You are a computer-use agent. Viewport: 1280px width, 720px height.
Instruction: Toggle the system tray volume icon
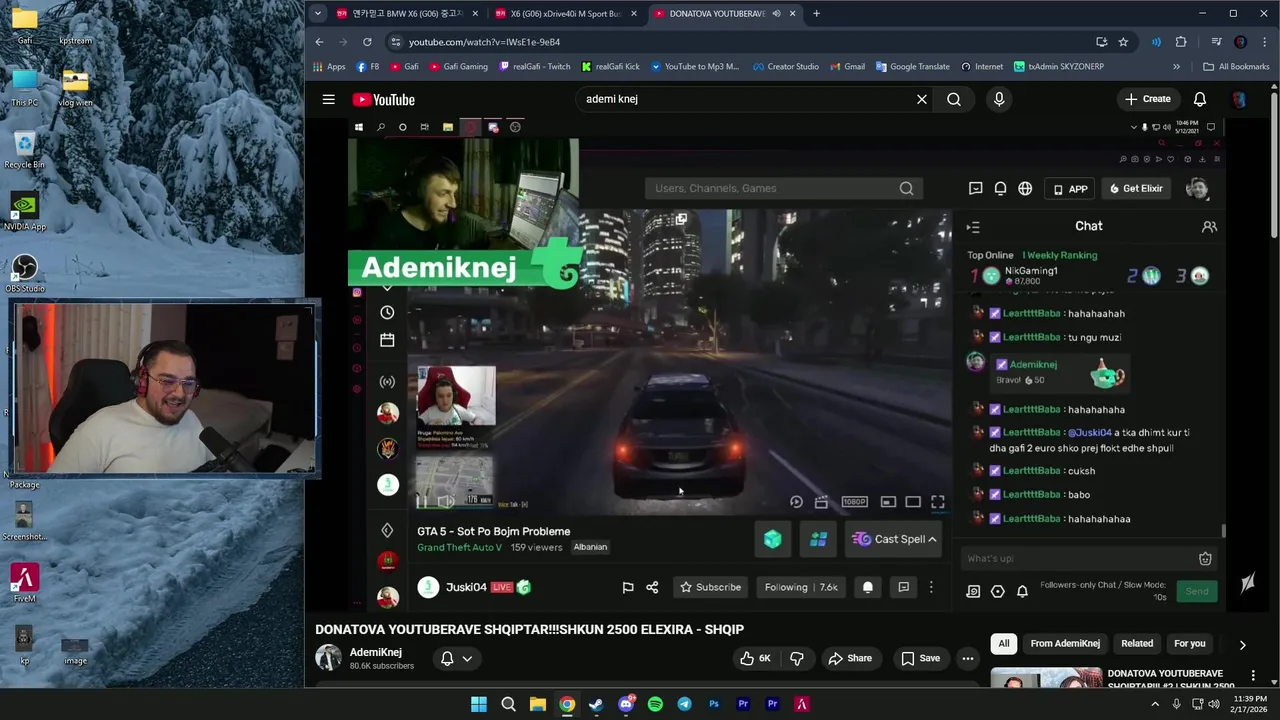pos(1215,704)
